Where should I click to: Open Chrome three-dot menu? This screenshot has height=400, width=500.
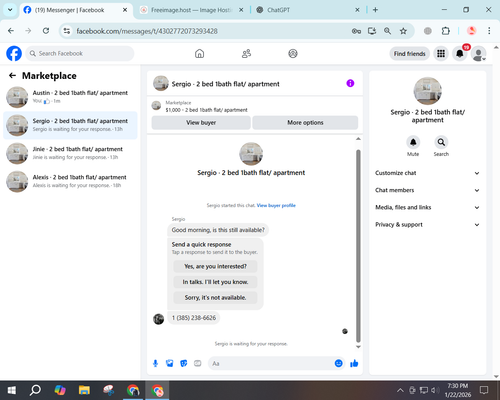tap(489, 31)
